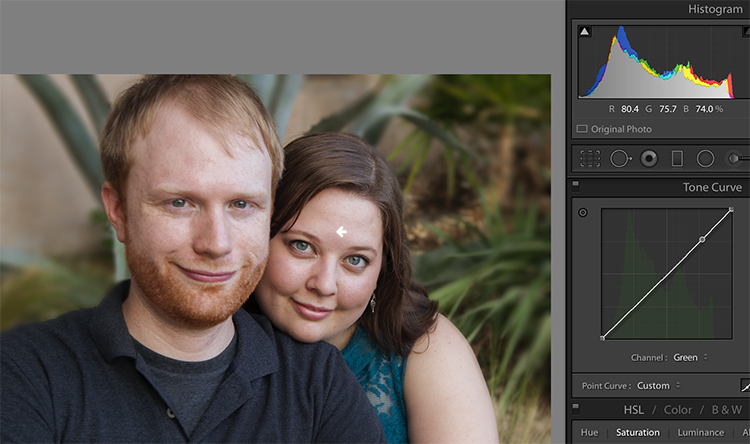This screenshot has width=750, height=444.
Task: Open the Point Curve Custom dropdown
Action: point(658,386)
